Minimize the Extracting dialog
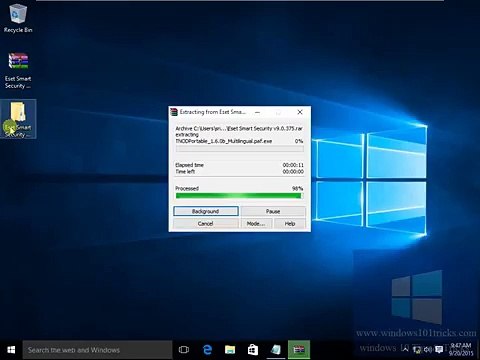The height and width of the screenshot is (360, 480). coord(257,112)
